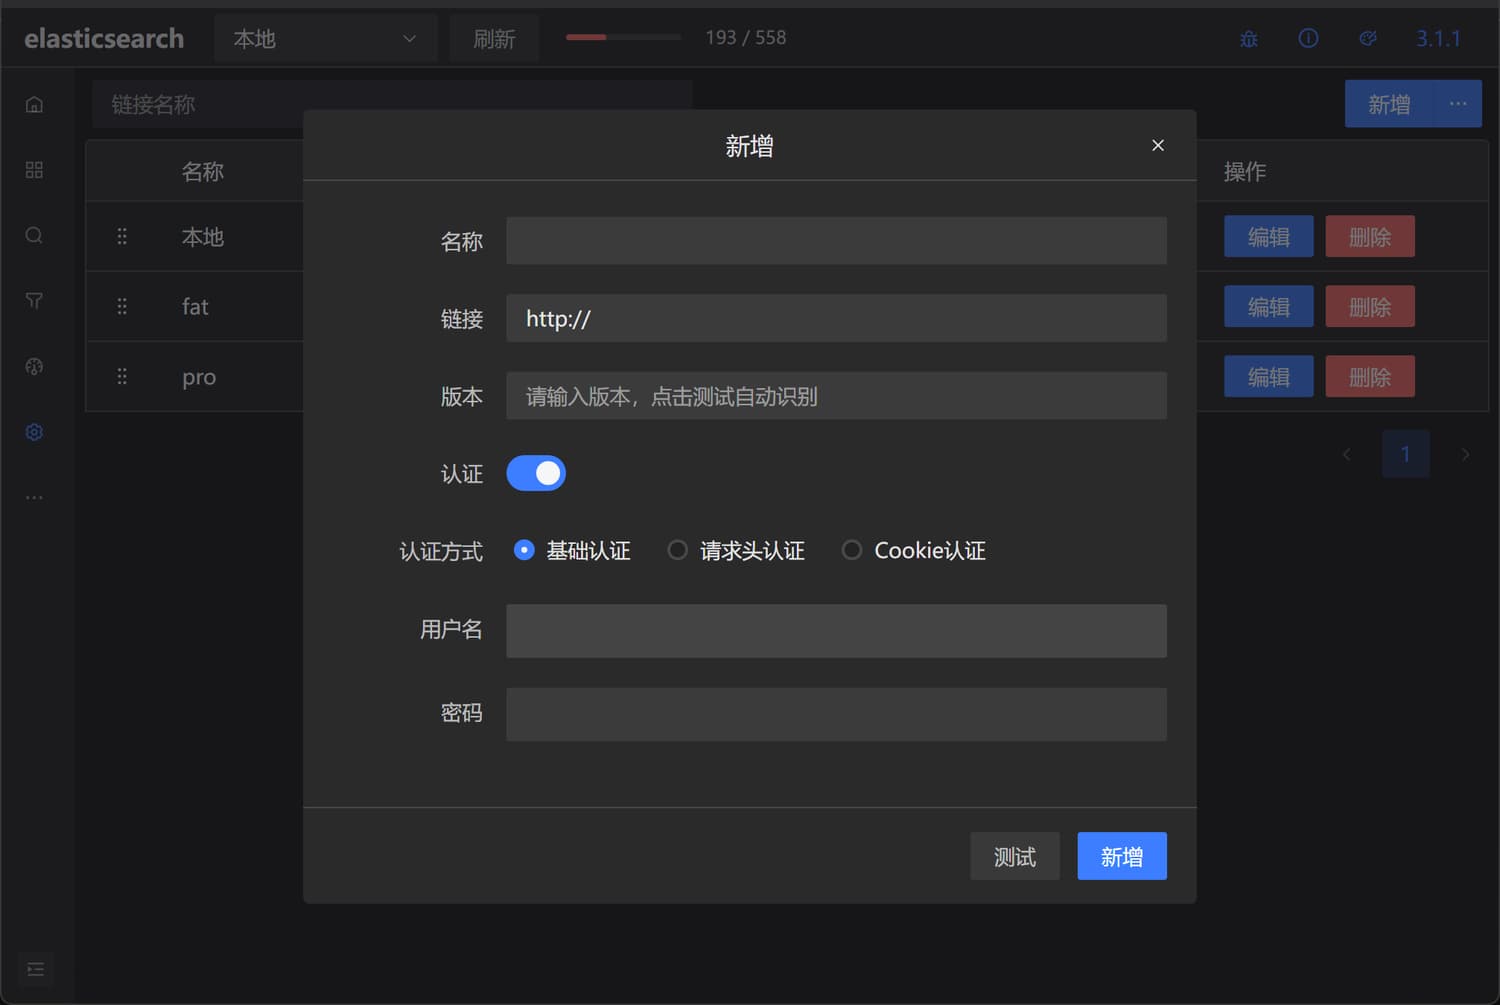
Task: Open the grid dashboard sidebar icon
Action: [x=34, y=170]
